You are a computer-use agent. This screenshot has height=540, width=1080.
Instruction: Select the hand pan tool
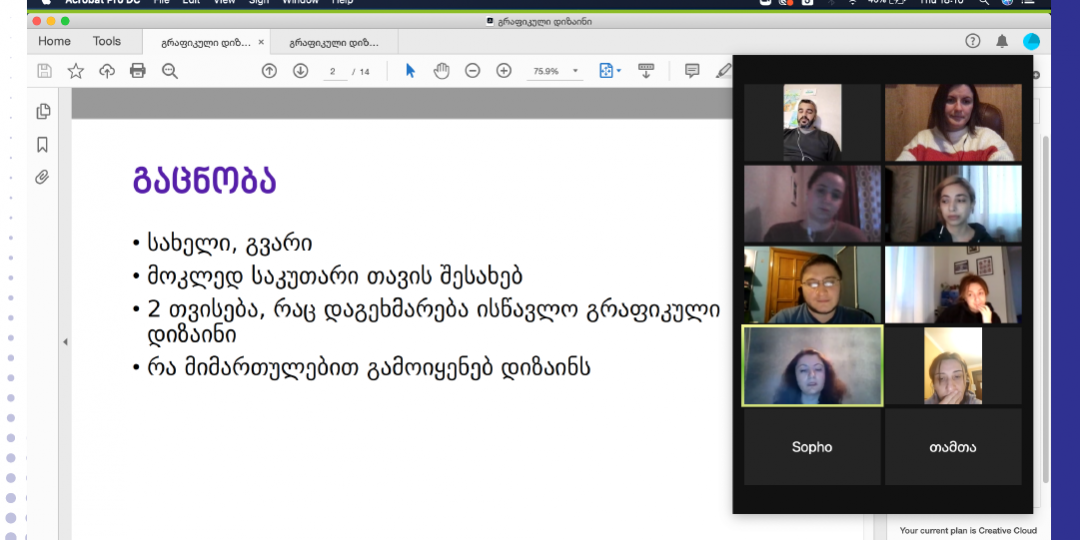[x=442, y=70]
